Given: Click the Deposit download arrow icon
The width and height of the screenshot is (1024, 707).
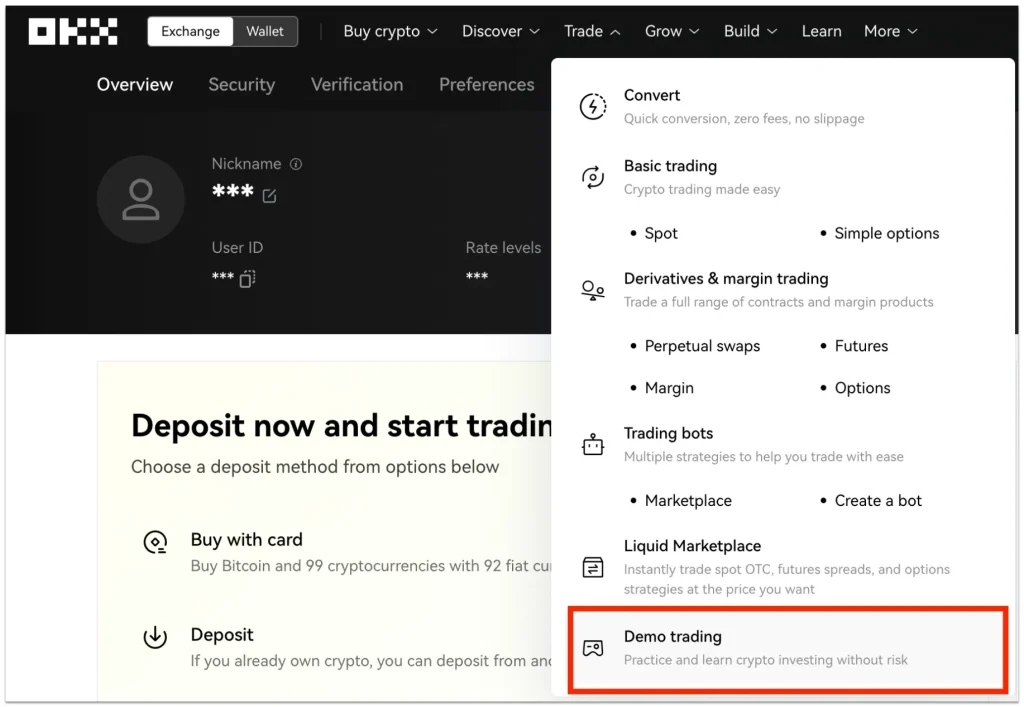Looking at the screenshot, I should (x=155, y=636).
